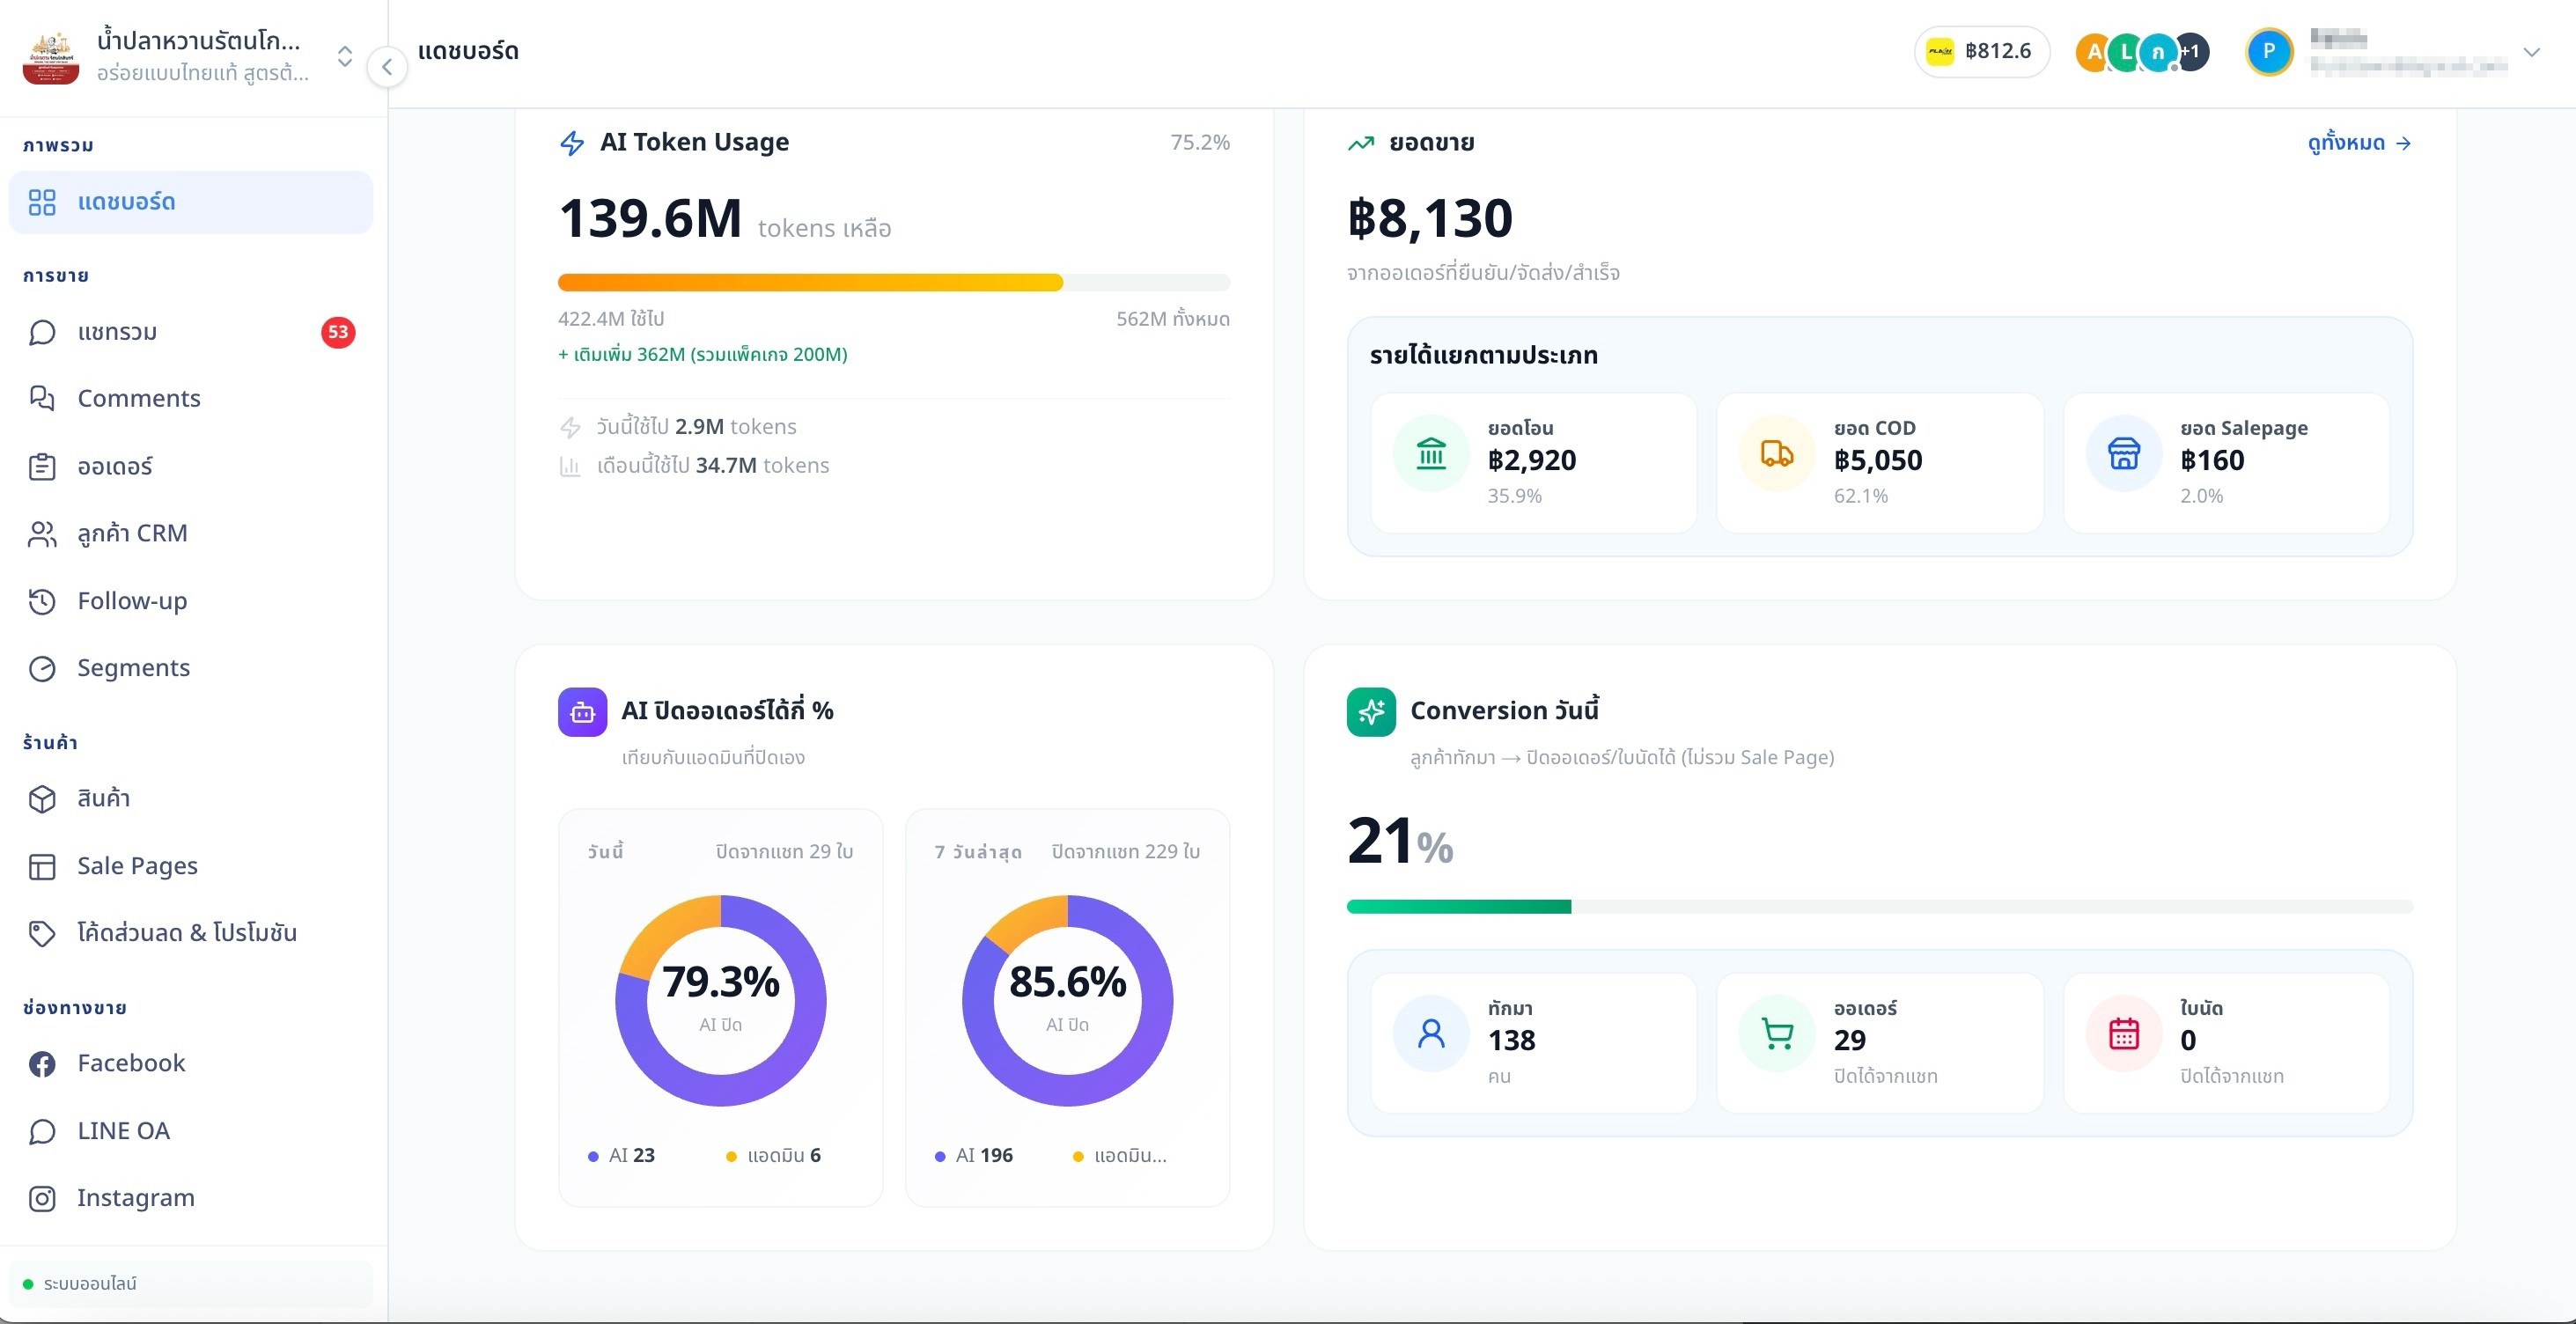The width and height of the screenshot is (2576, 1324).
Task: Click the orange token usage progress bar
Action: (x=894, y=283)
